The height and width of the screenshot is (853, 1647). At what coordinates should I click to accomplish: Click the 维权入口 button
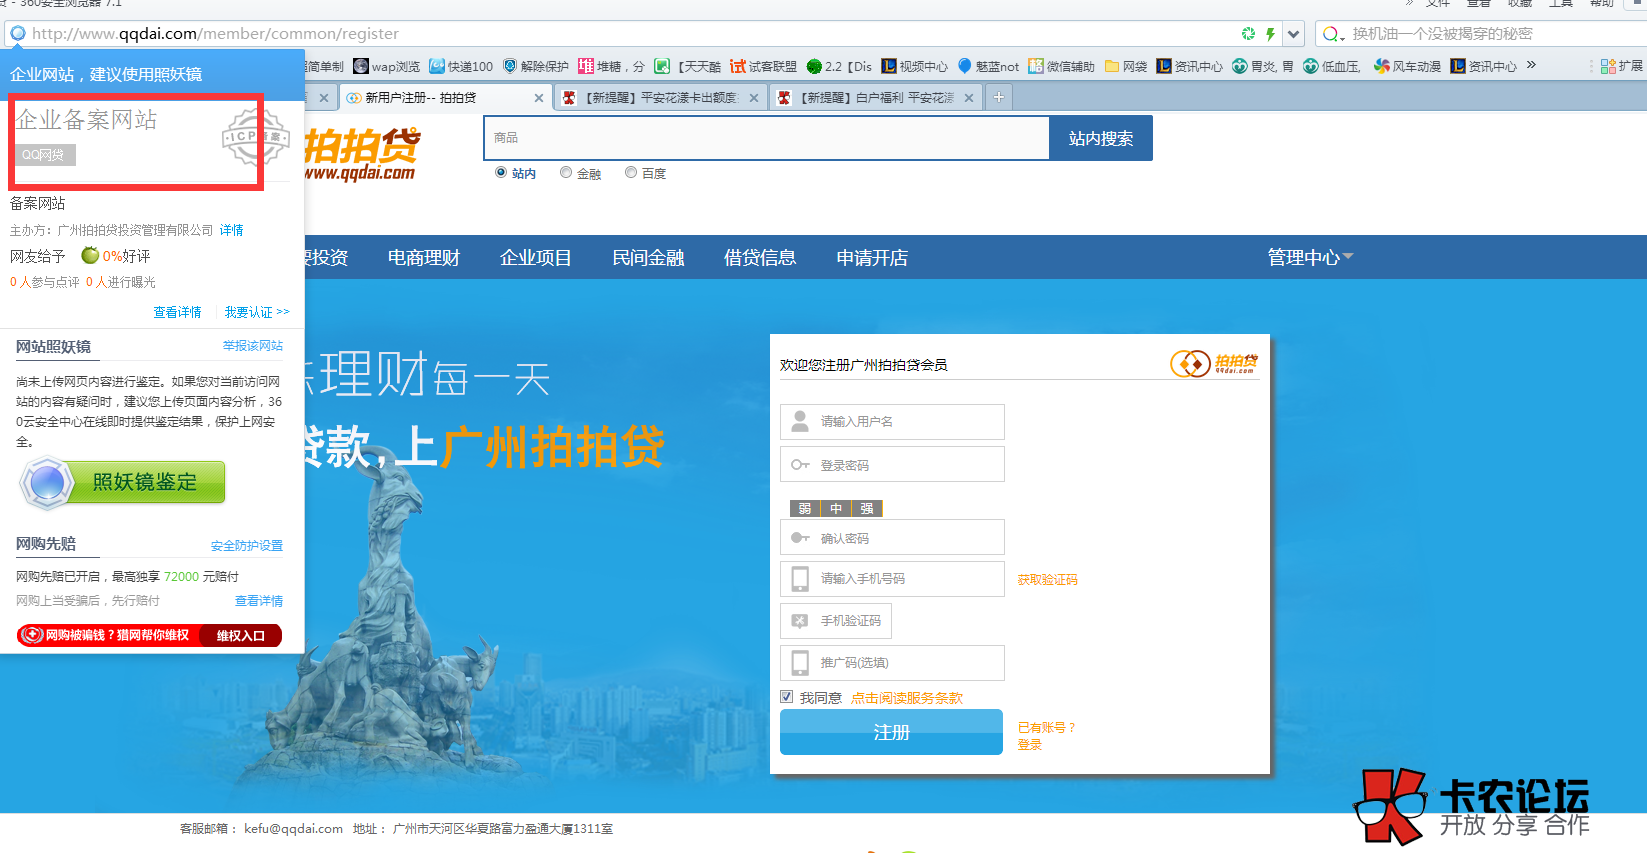click(x=241, y=636)
